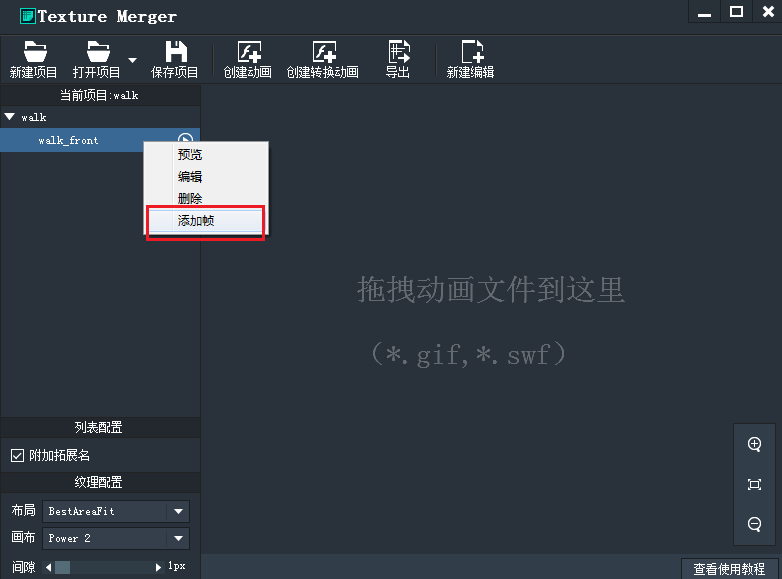The image size is (782, 579).
Task: Export using the 导出 icon
Action: point(398,59)
